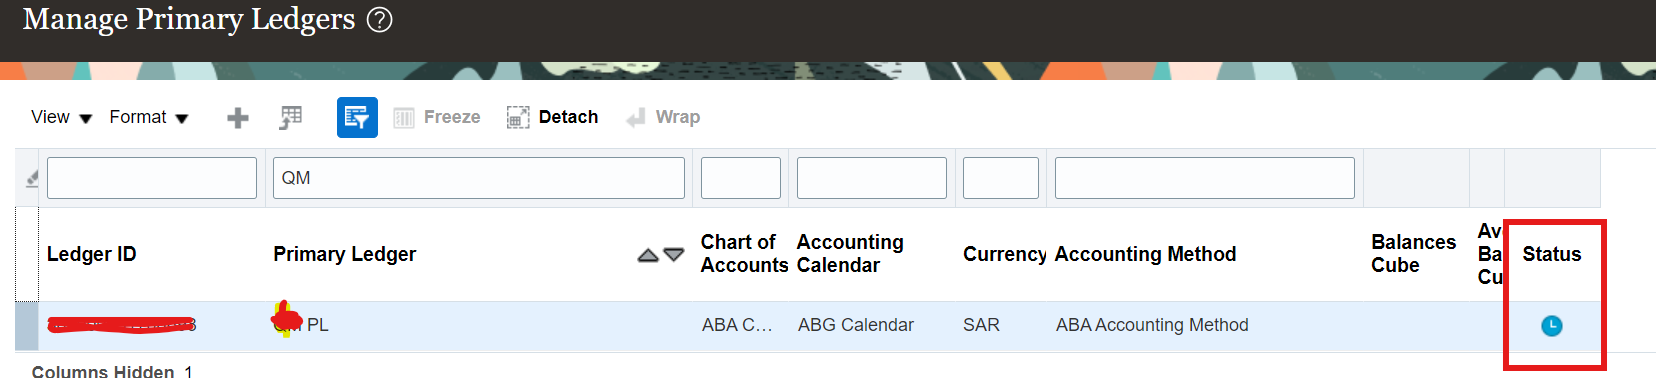Click the help question mark icon
Image resolution: width=1656 pixels, height=379 pixels.
[380, 19]
